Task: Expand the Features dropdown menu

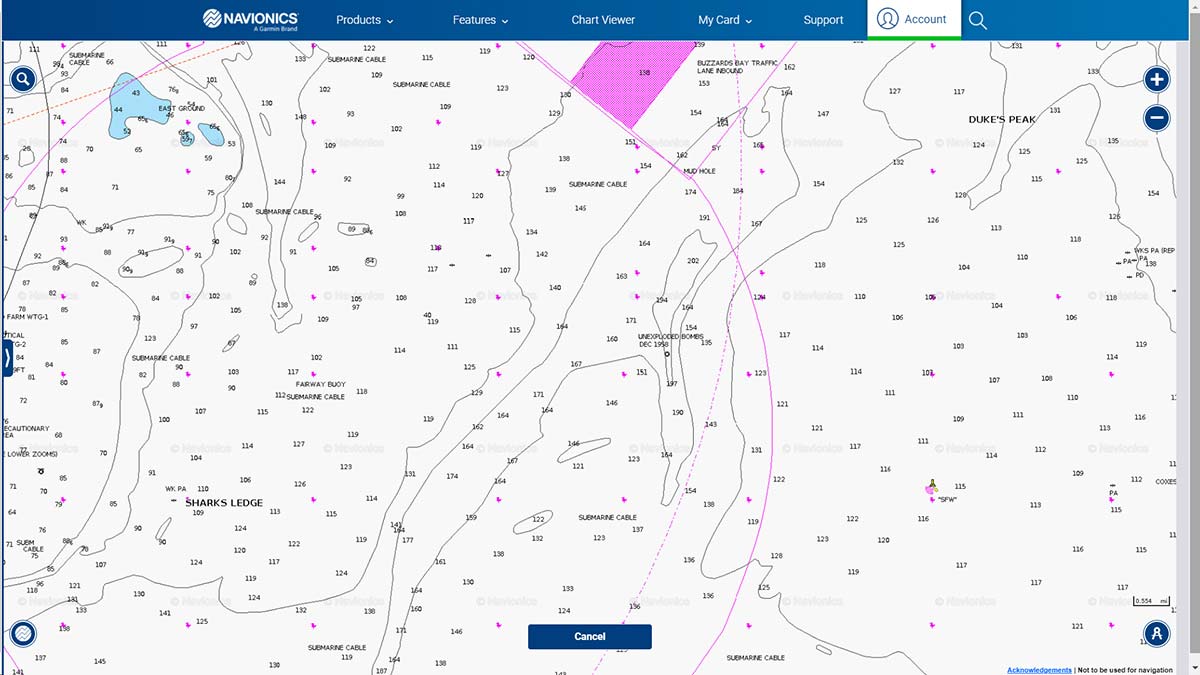Action: [x=480, y=20]
